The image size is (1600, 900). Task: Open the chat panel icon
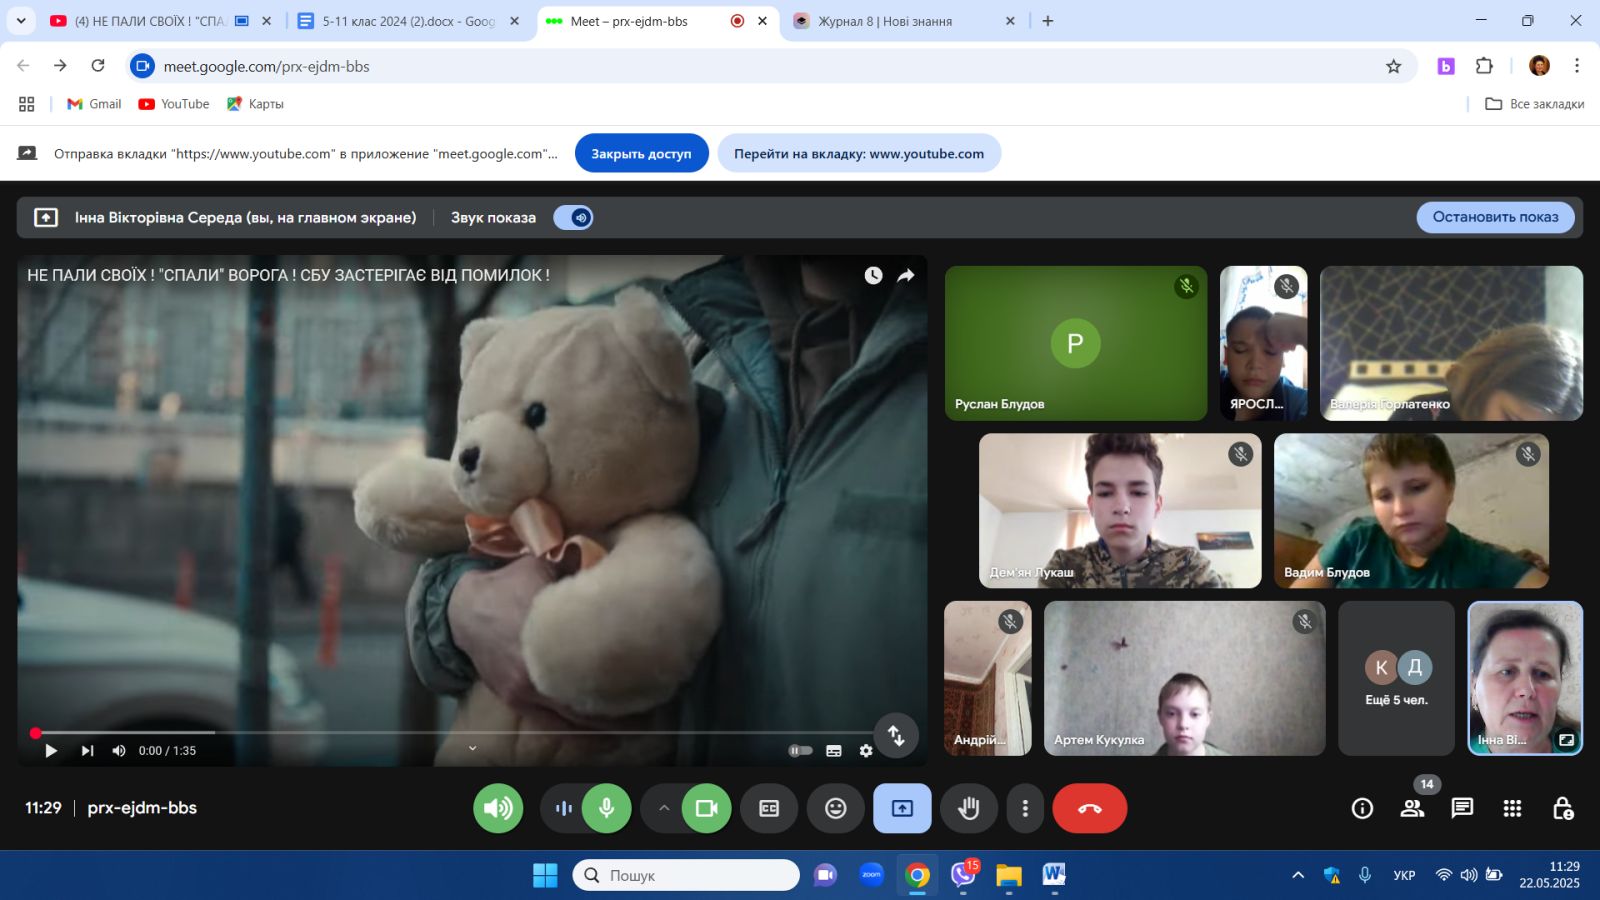(x=1462, y=808)
